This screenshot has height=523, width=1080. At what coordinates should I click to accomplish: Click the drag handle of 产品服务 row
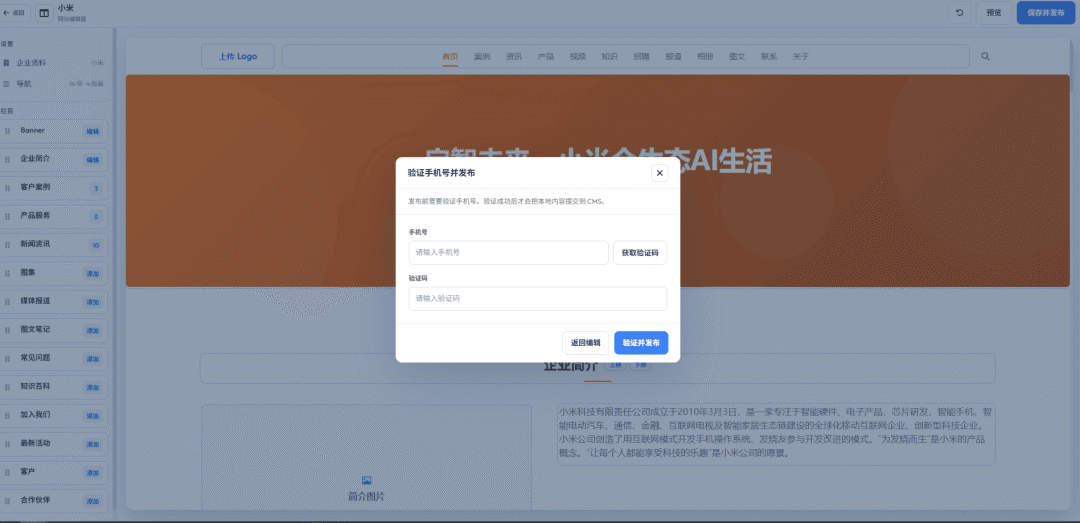[8, 216]
